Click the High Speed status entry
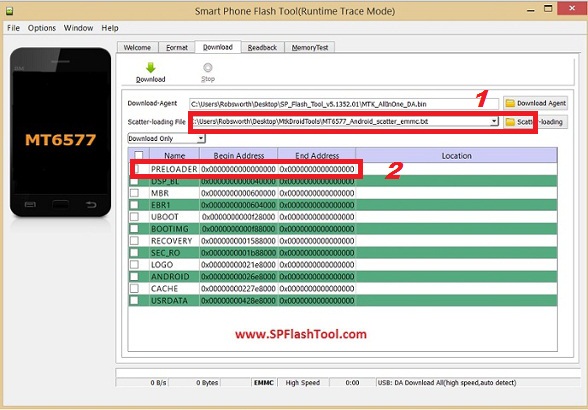588x410 pixels. coord(303,383)
